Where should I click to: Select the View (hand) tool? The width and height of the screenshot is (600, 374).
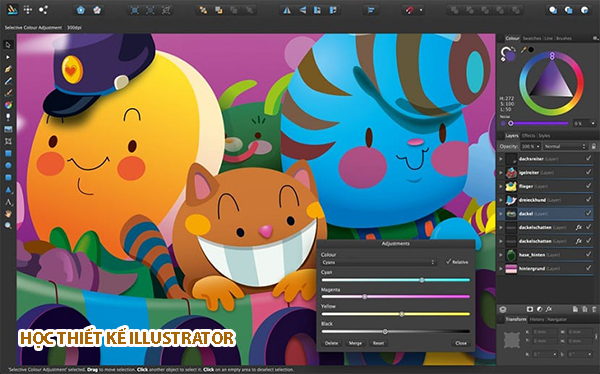[8, 214]
